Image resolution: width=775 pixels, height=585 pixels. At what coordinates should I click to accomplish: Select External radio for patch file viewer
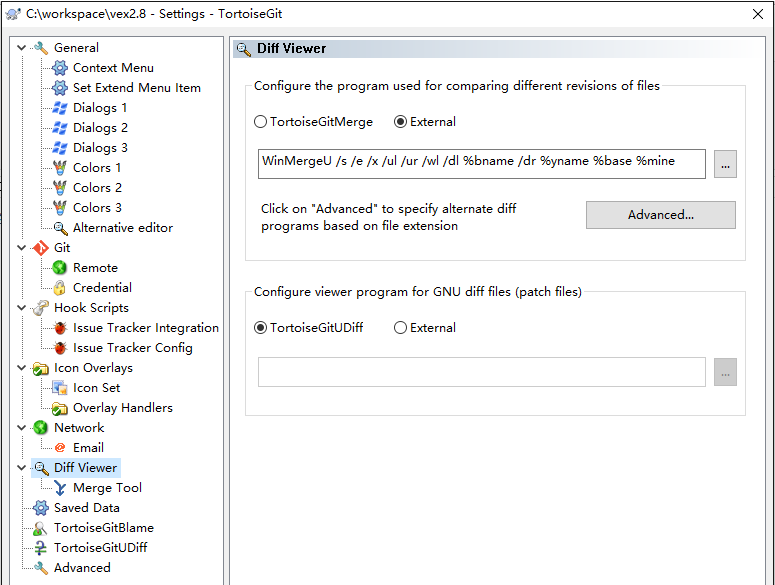point(400,328)
